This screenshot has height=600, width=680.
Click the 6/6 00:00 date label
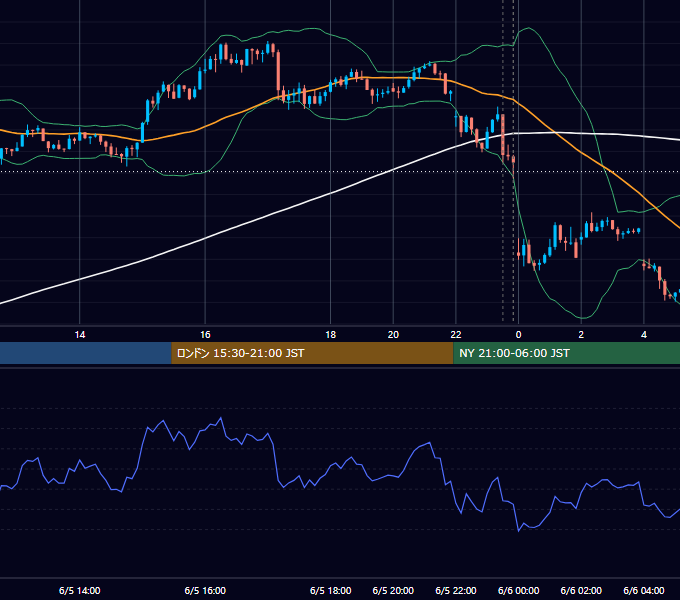point(518,591)
